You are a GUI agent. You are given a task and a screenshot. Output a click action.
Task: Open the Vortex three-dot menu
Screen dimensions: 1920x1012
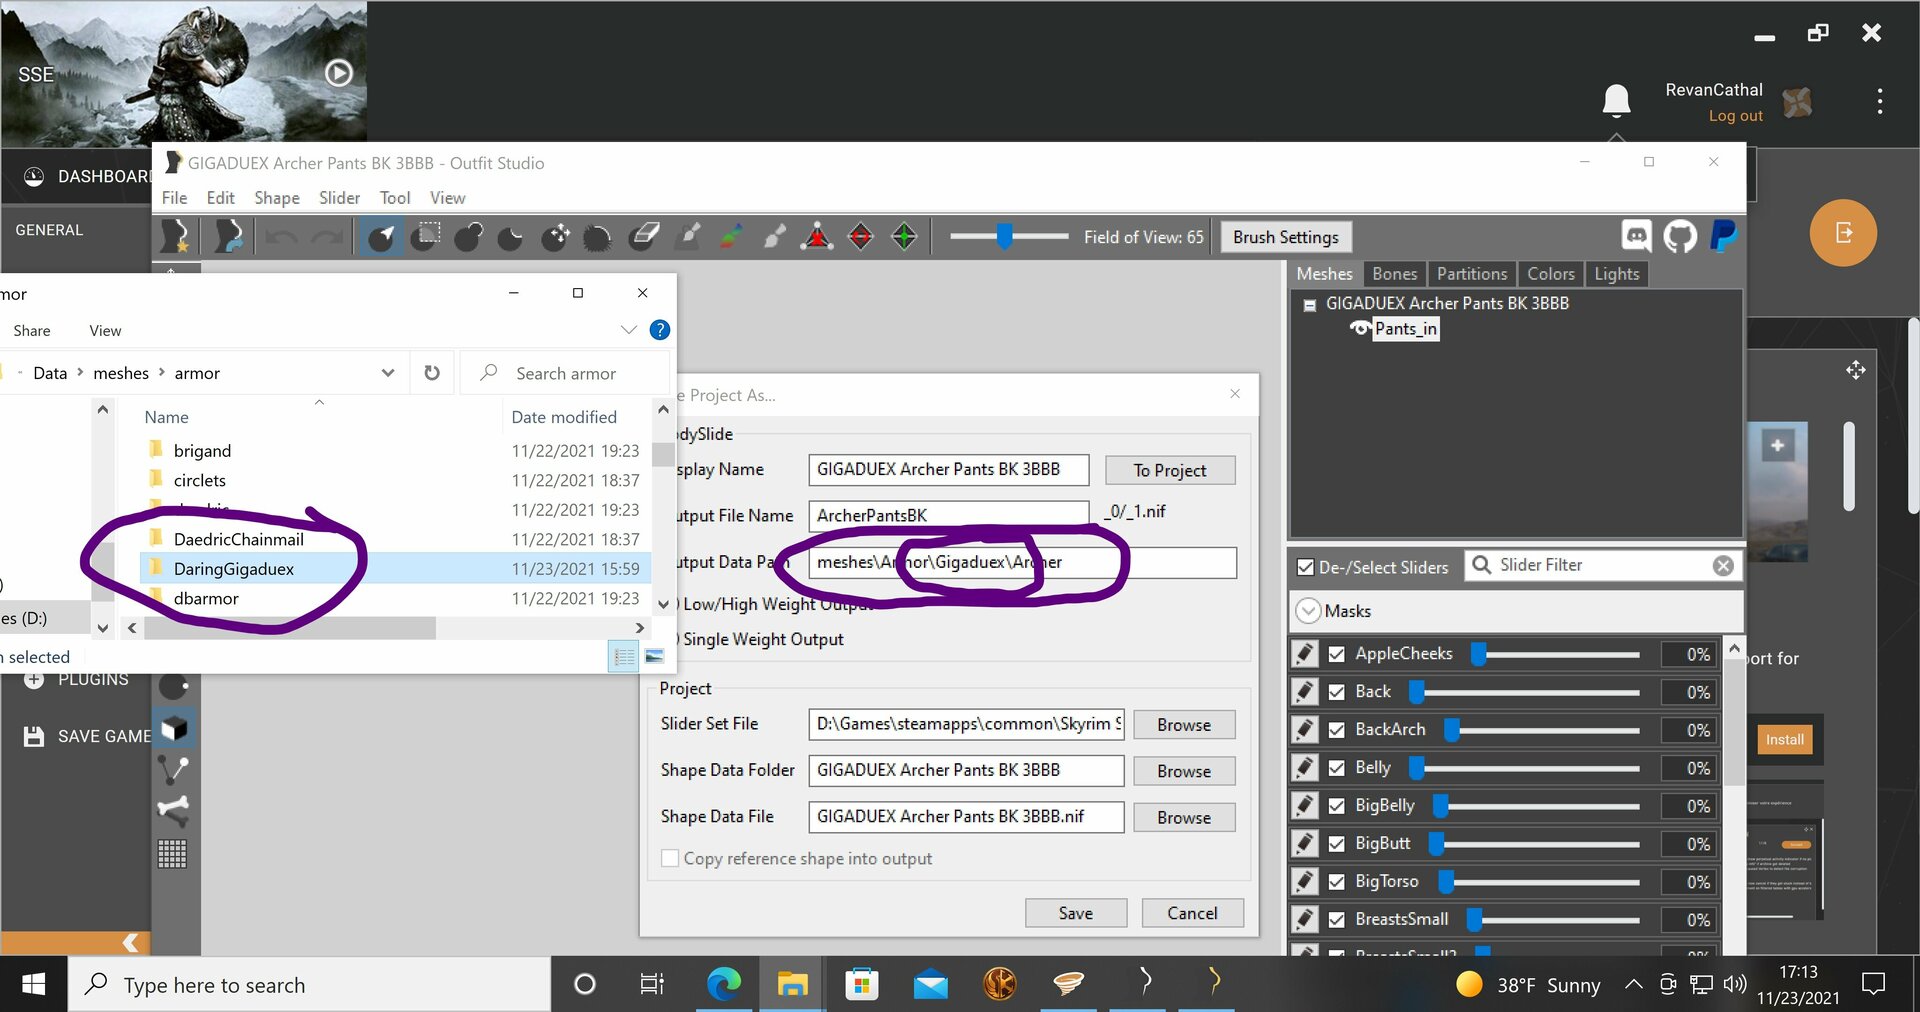pos(1880,101)
